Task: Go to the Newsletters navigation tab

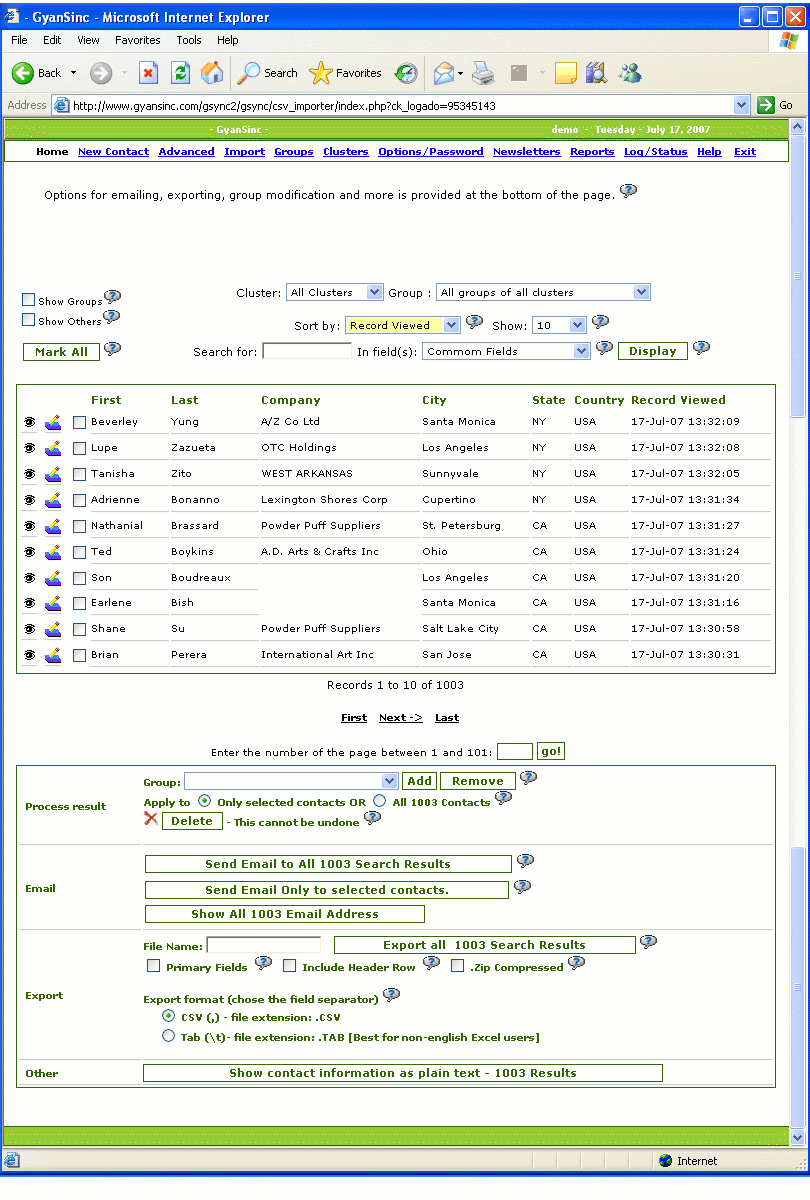Action: 526,152
